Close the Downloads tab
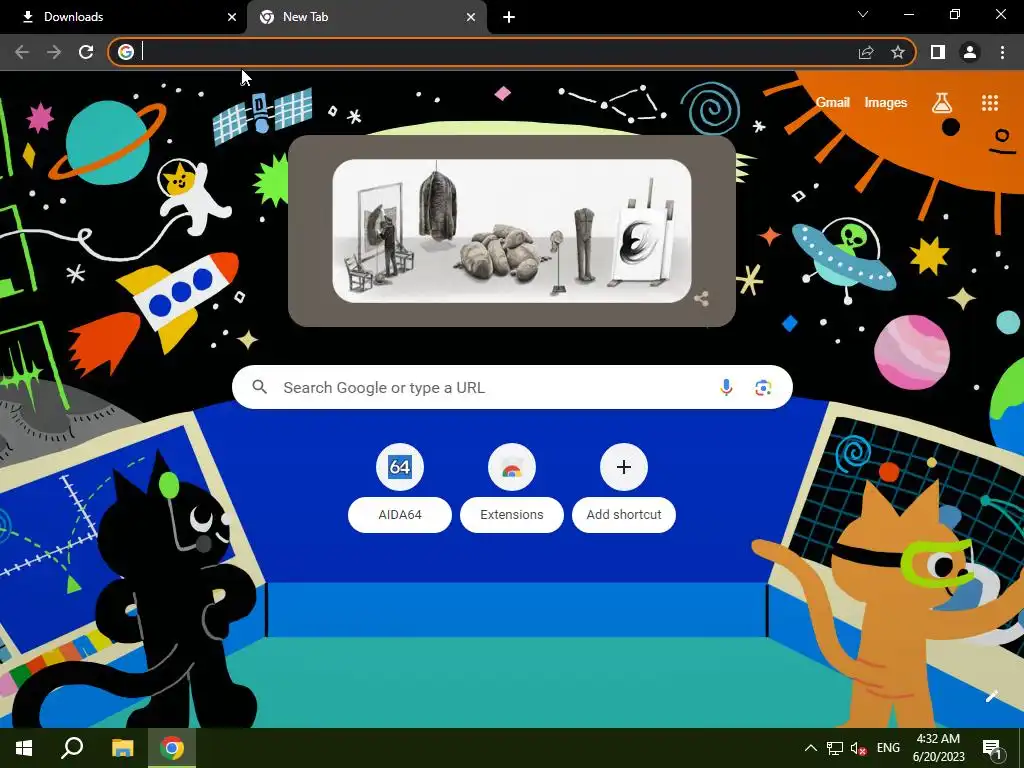 pos(232,17)
